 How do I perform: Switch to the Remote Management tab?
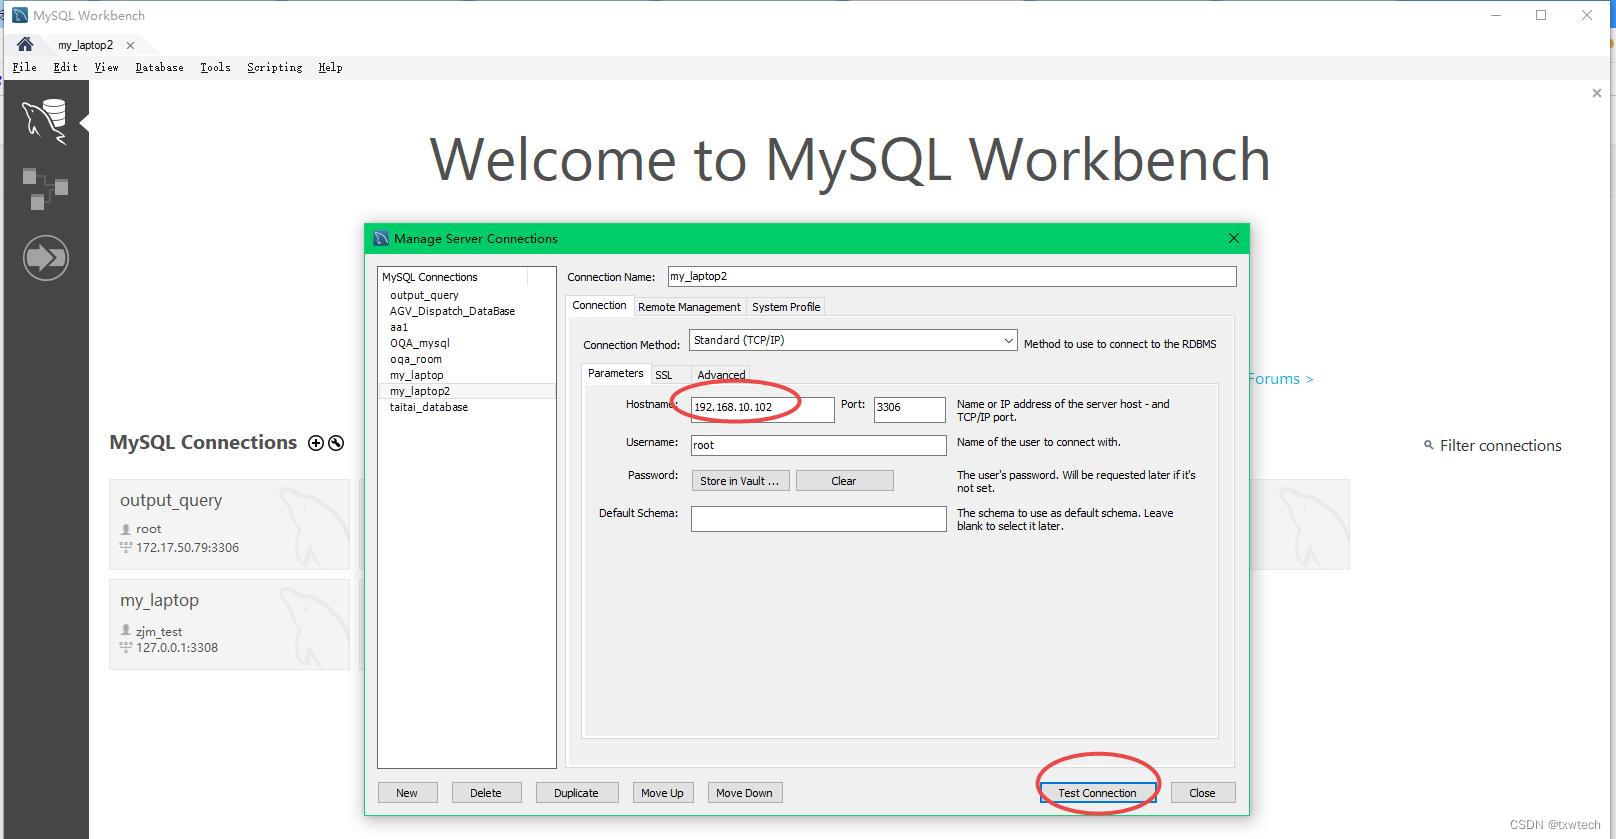coord(689,307)
